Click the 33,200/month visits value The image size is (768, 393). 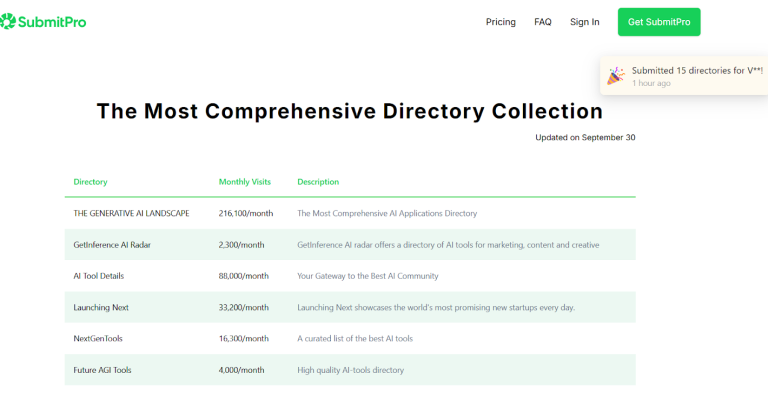[243, 308]
